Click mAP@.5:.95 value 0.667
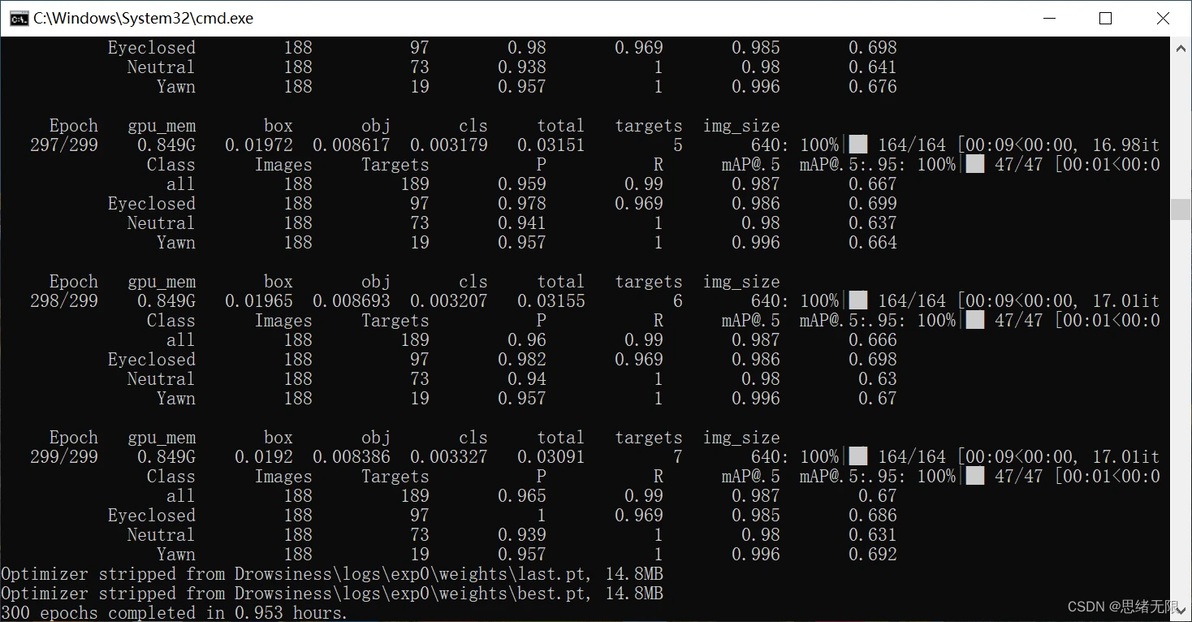The width and height of the screenshot is (1192, 622). 873,184
